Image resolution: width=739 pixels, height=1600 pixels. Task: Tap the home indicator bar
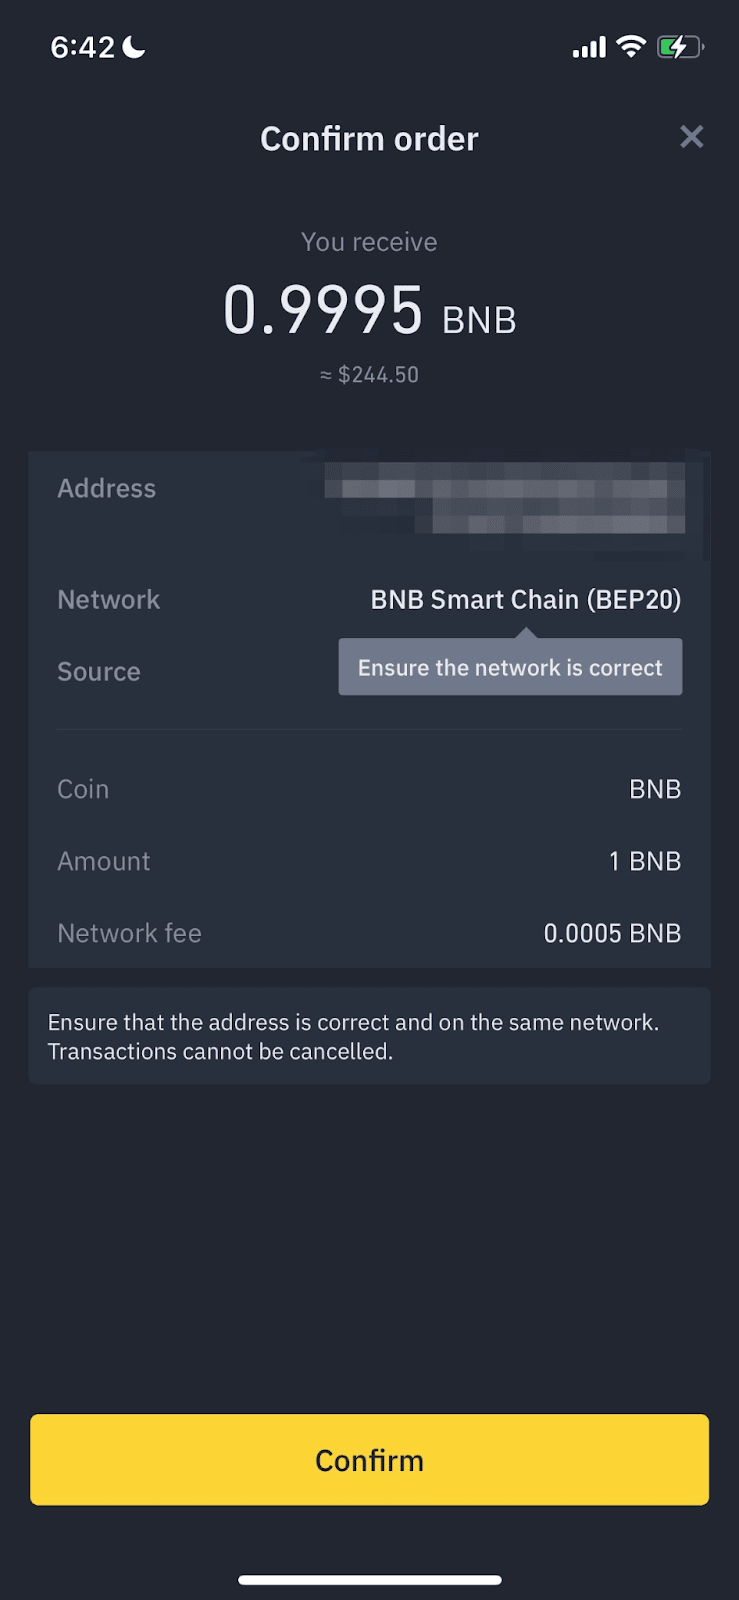[369, 1580]
